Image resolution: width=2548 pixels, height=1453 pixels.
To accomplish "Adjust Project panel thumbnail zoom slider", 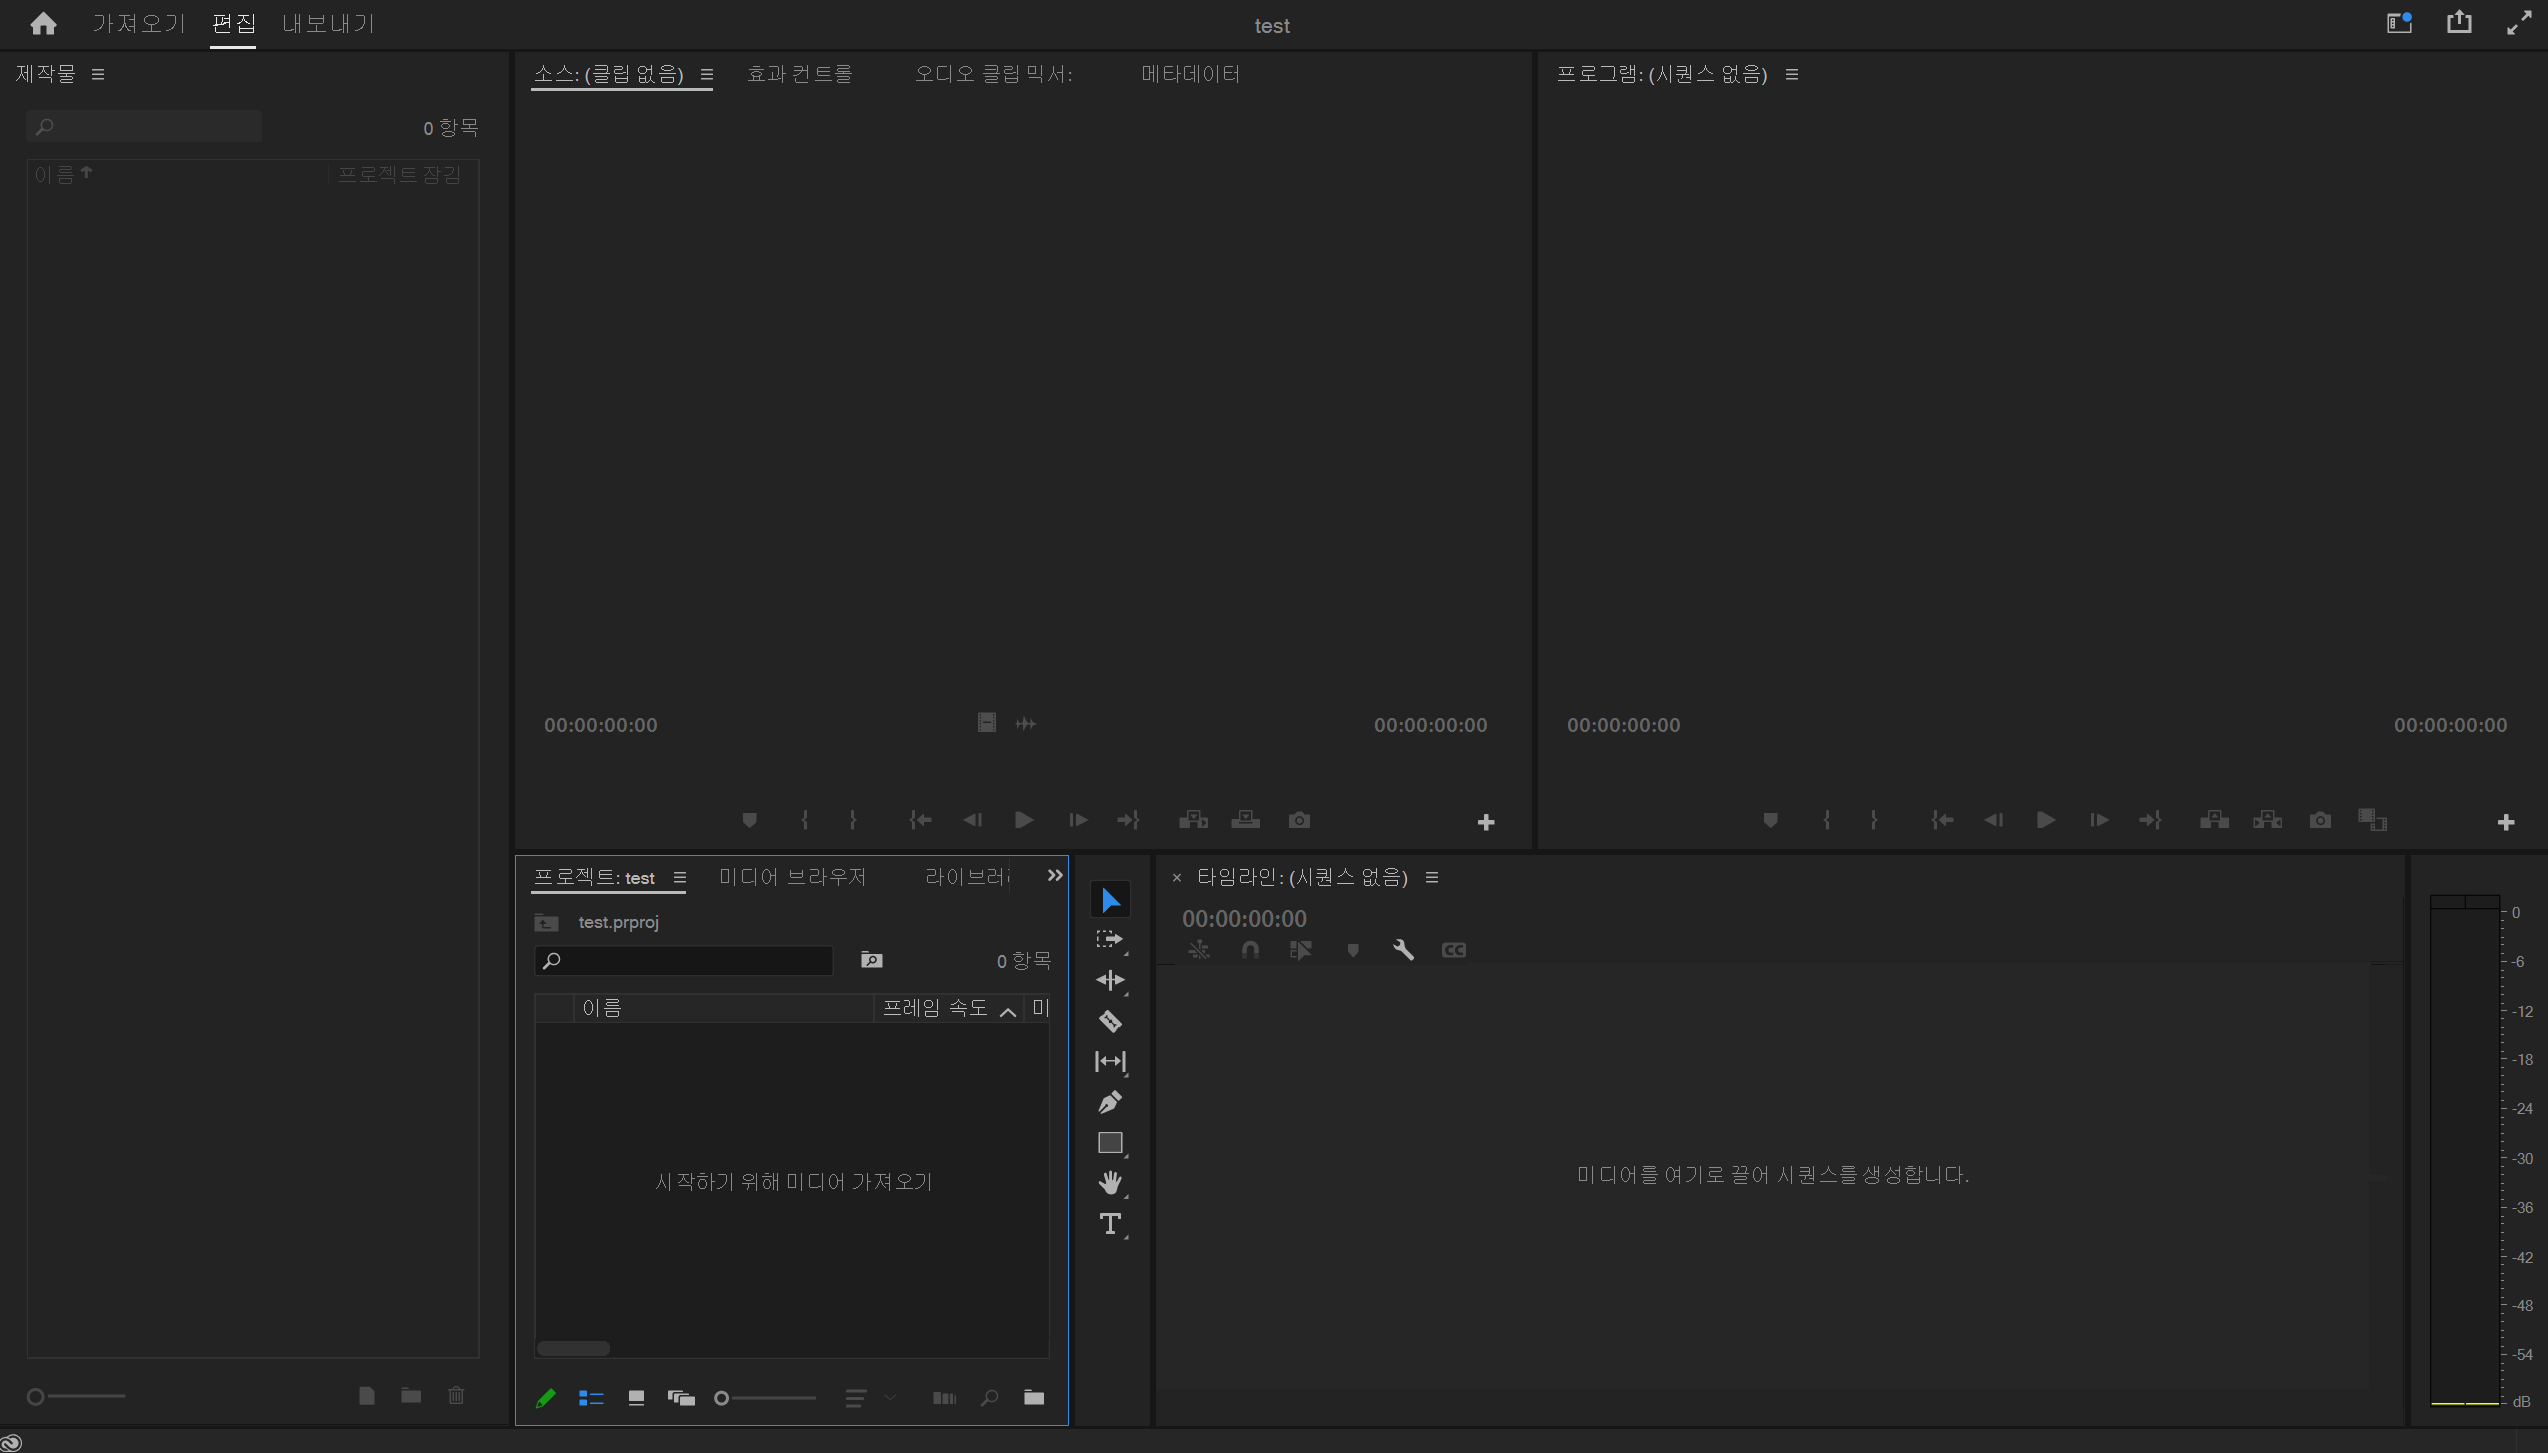I will 722,1398.
